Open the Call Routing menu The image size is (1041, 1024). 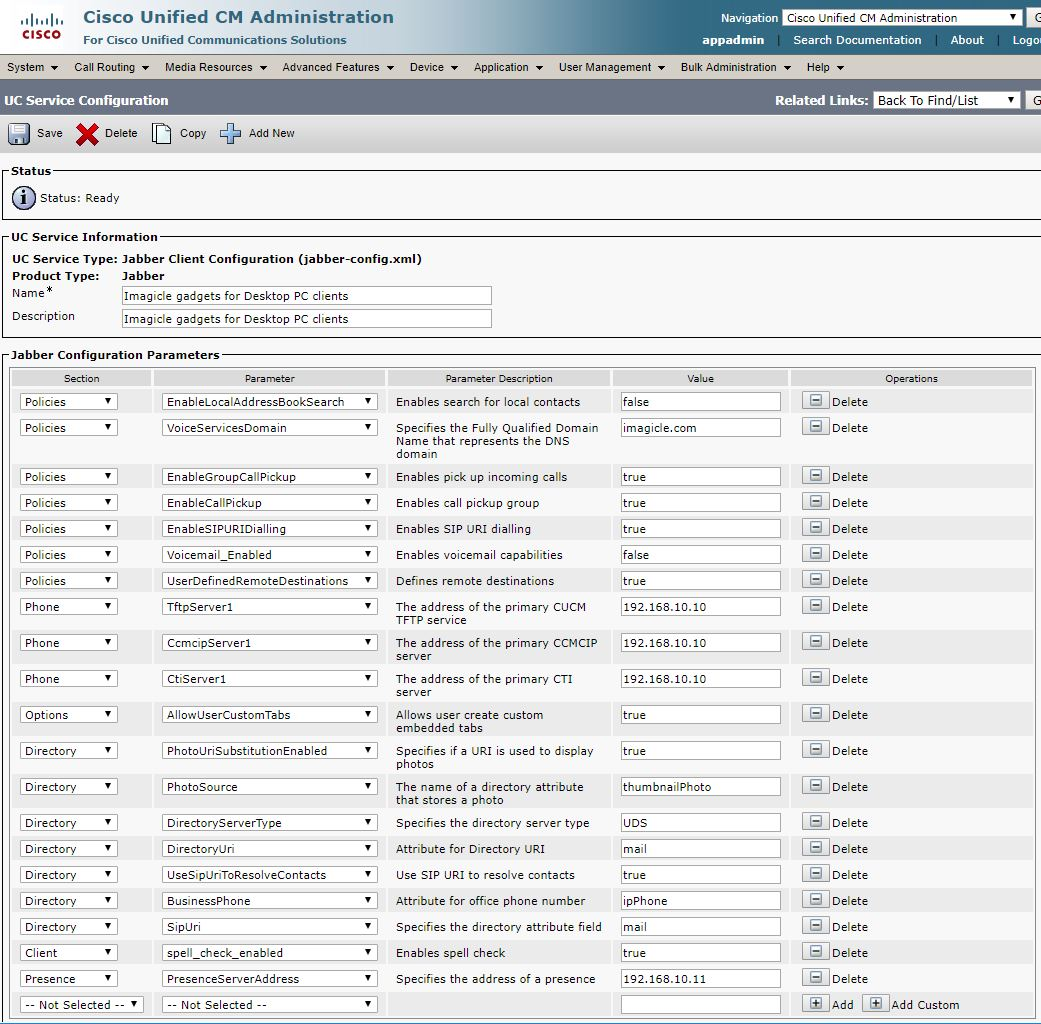tap(111, 67)
